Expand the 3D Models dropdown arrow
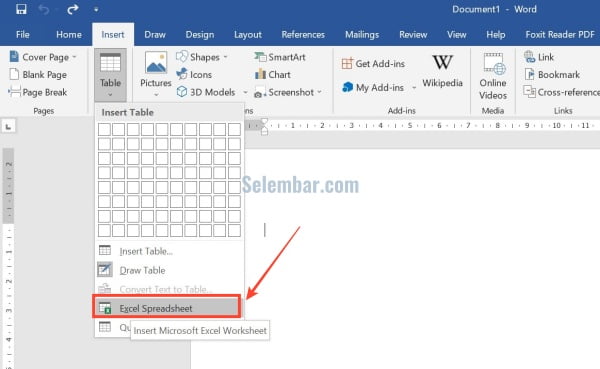The height and width of the screenshot is (369, 600). pos(245,92)
